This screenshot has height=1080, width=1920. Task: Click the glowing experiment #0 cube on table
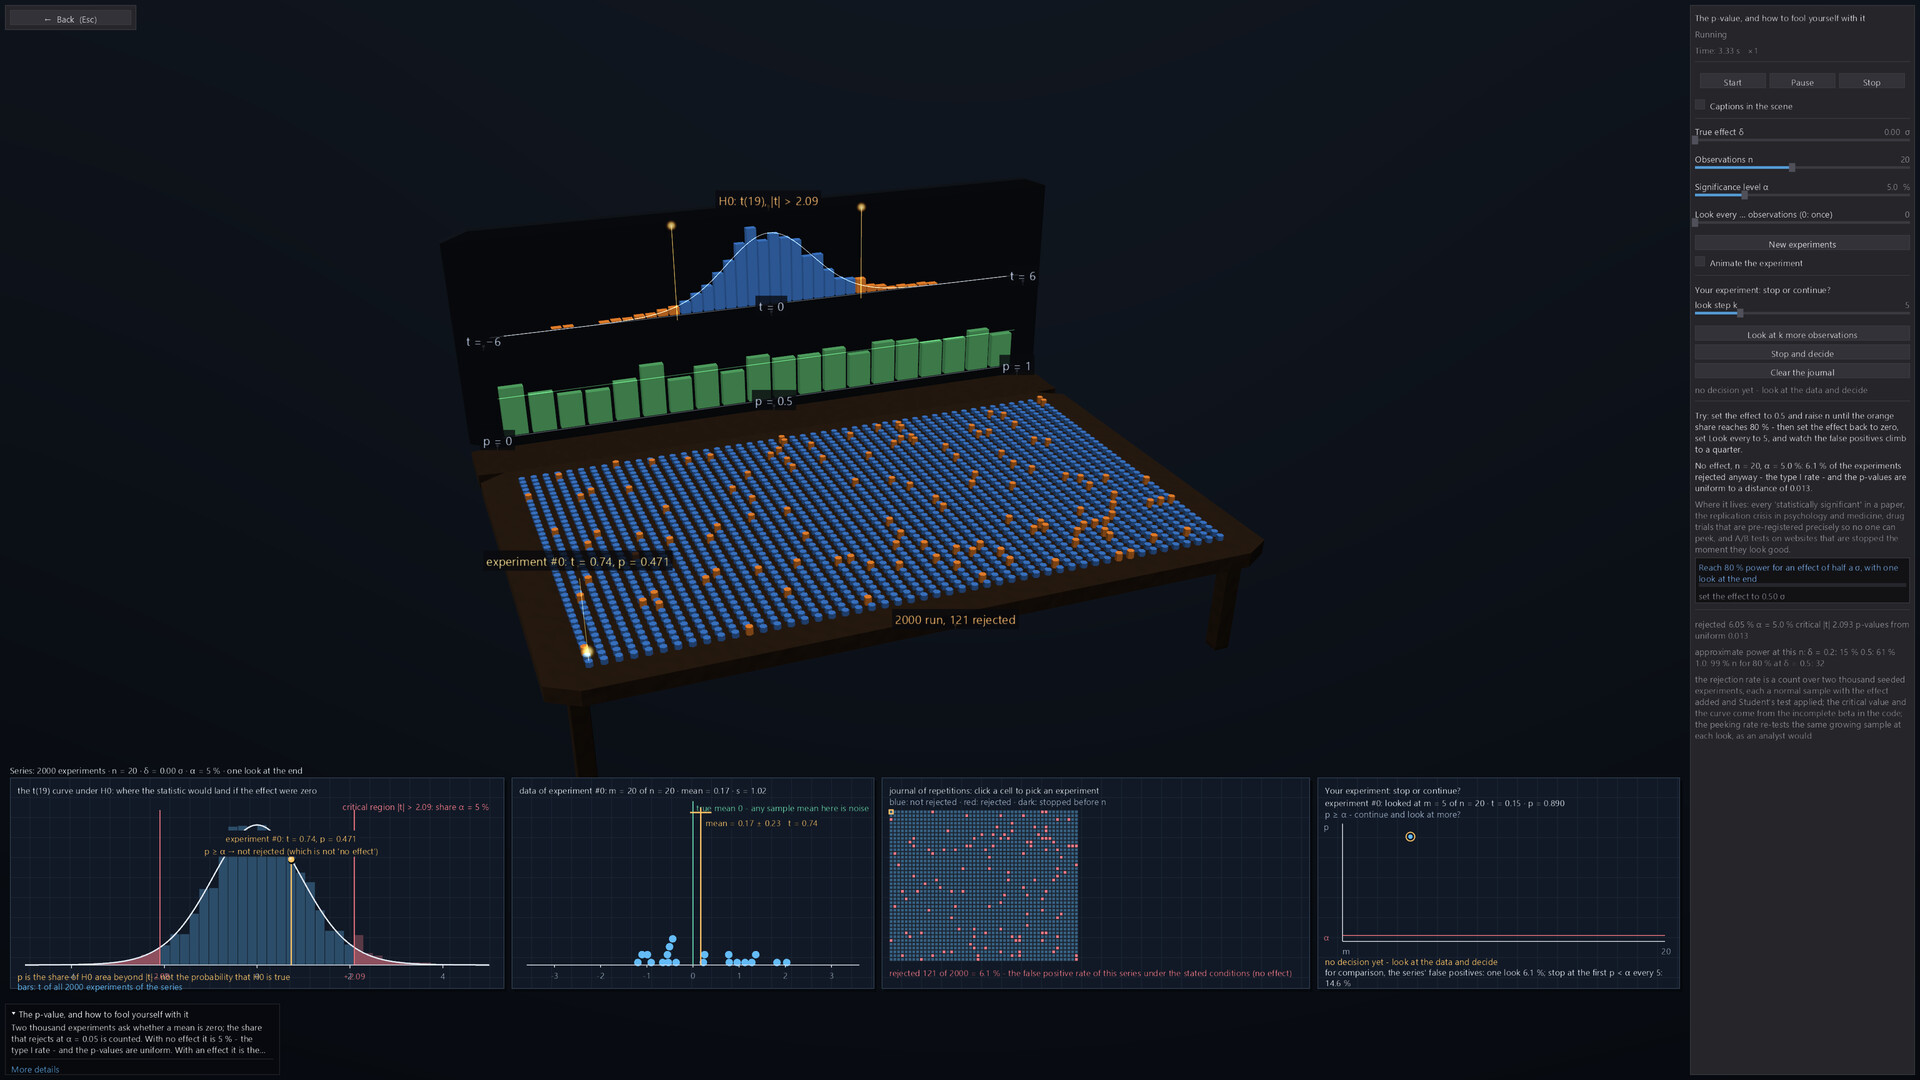pyautogui.click(x=587, y=652)
